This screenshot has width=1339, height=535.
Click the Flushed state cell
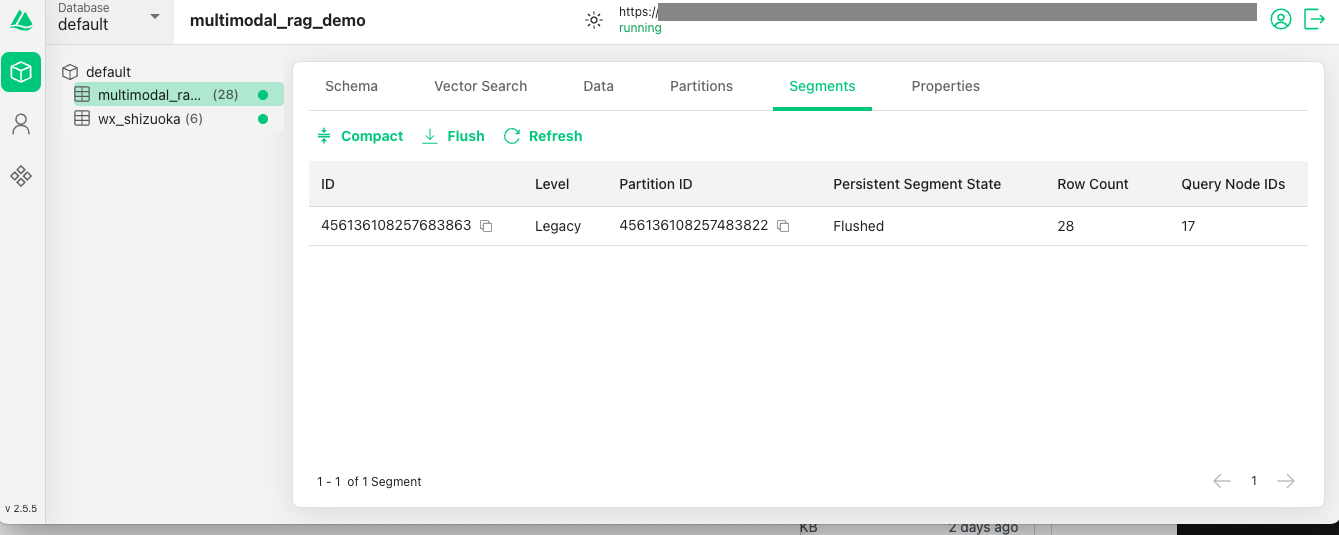[x=859, y=226]
